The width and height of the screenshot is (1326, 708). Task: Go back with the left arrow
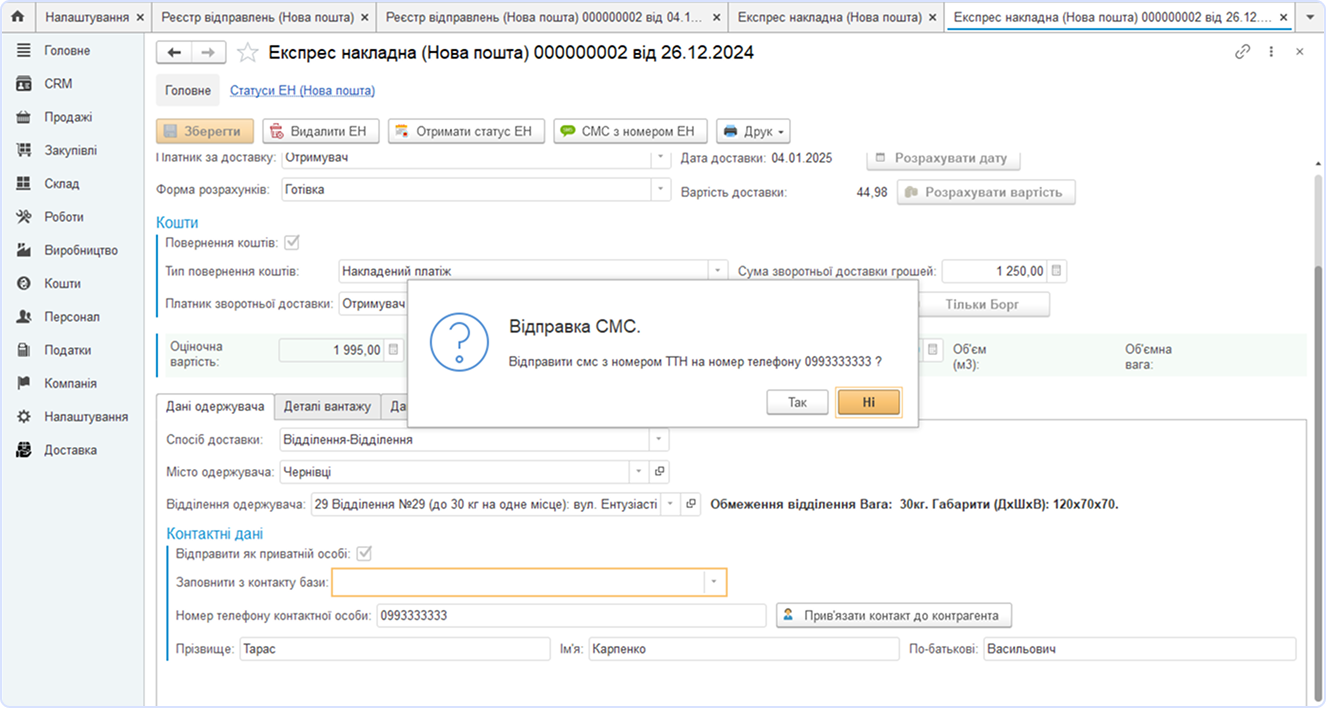click(175, 53)
